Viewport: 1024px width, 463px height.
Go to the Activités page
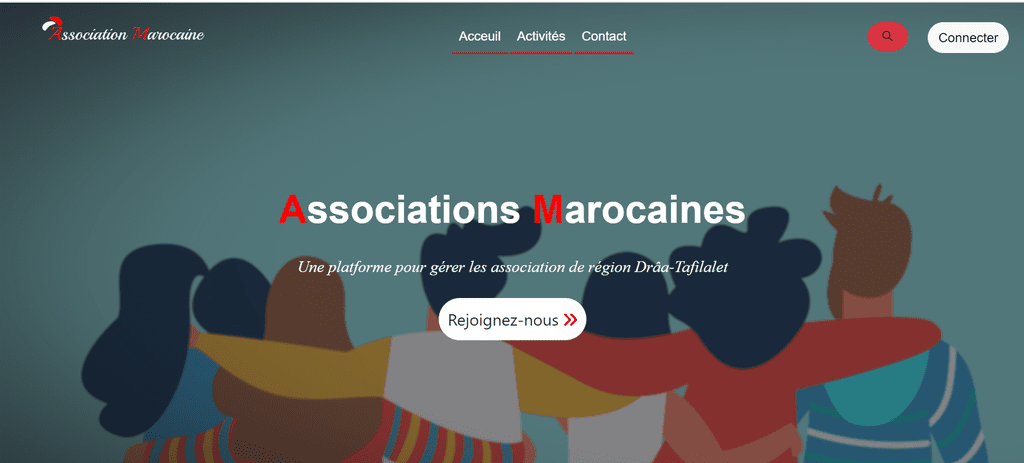[541, 37]
